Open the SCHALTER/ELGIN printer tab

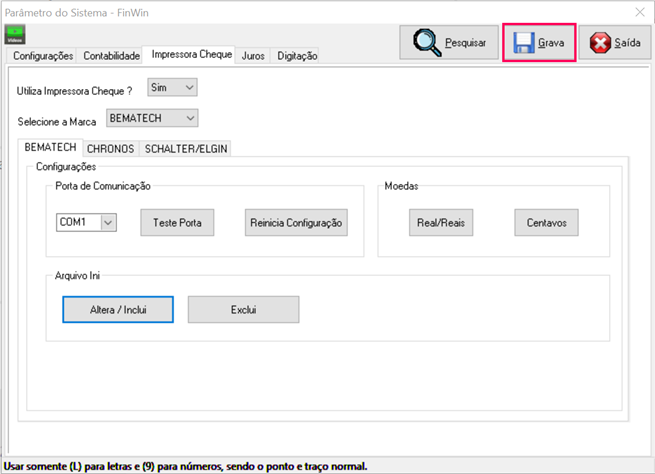point(186,148)
